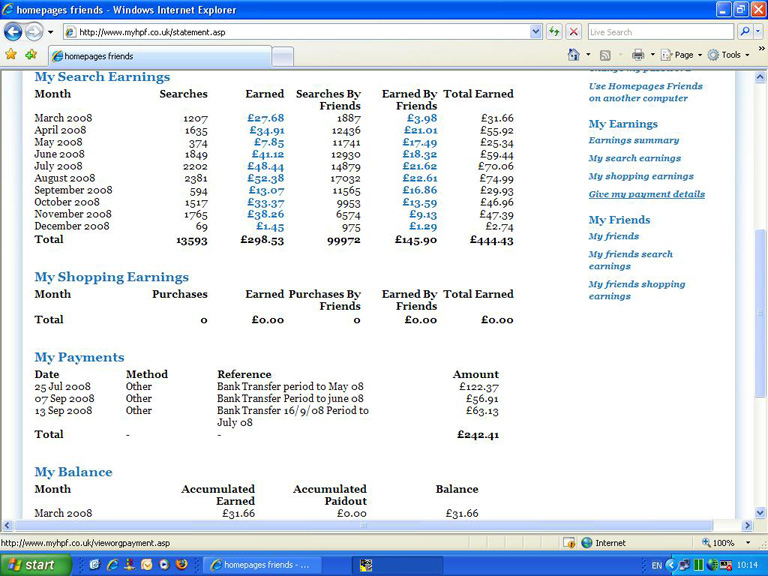768x576 pixels.
Task: Print page using the printer icon
Action: coord(638,55)
